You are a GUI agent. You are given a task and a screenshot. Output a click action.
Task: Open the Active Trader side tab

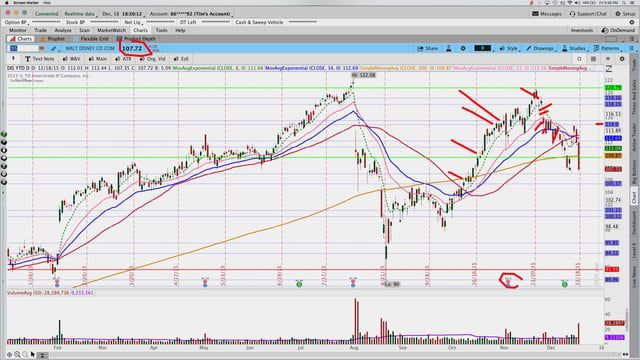pyautogui.click(x=634, y=137)
